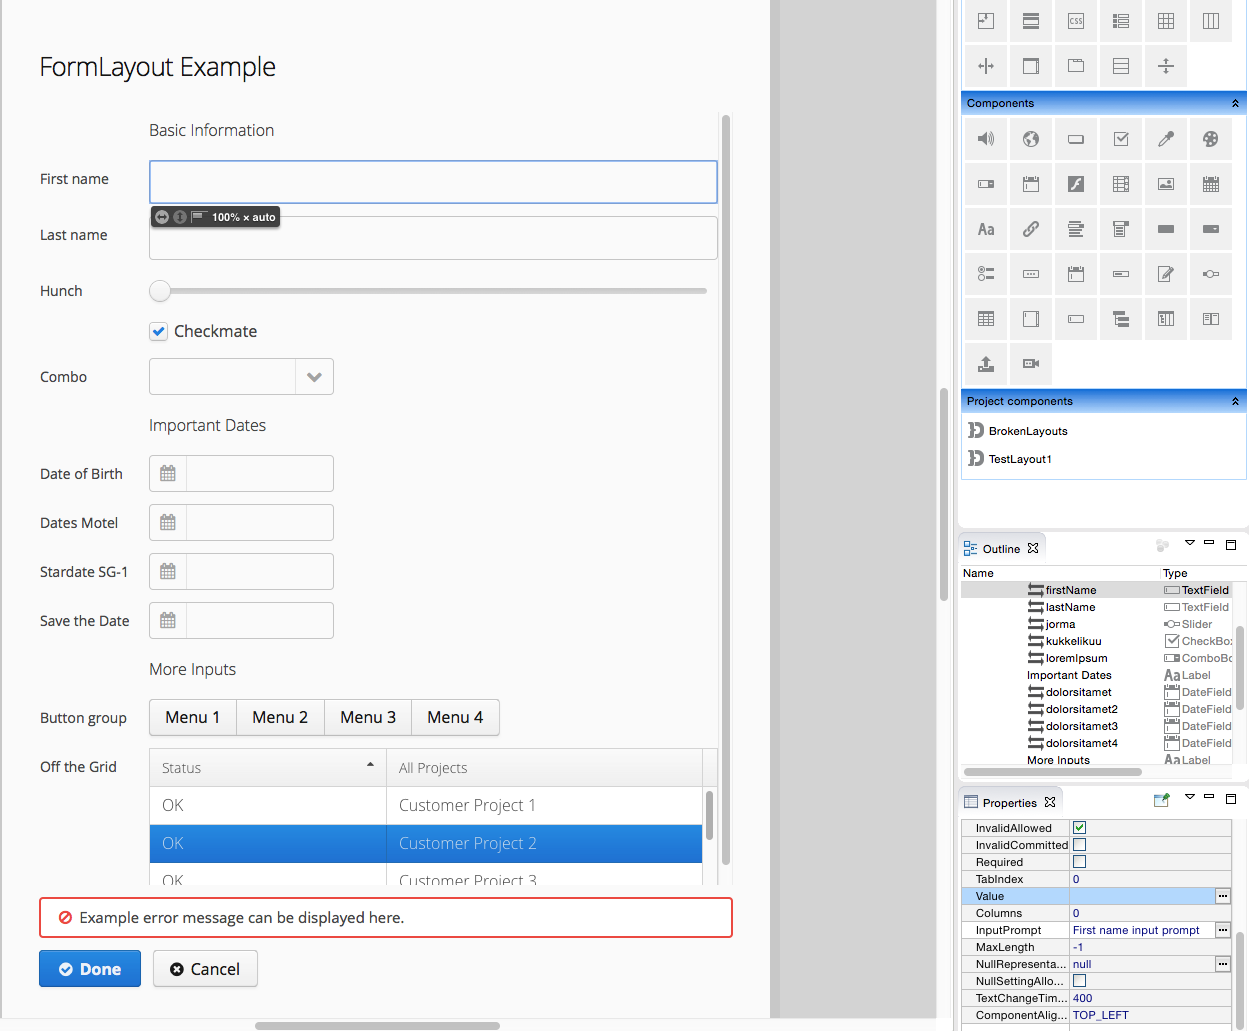Select the Link component icon
Viewport: 1249px width, 1031px height.
(1031, 229)
